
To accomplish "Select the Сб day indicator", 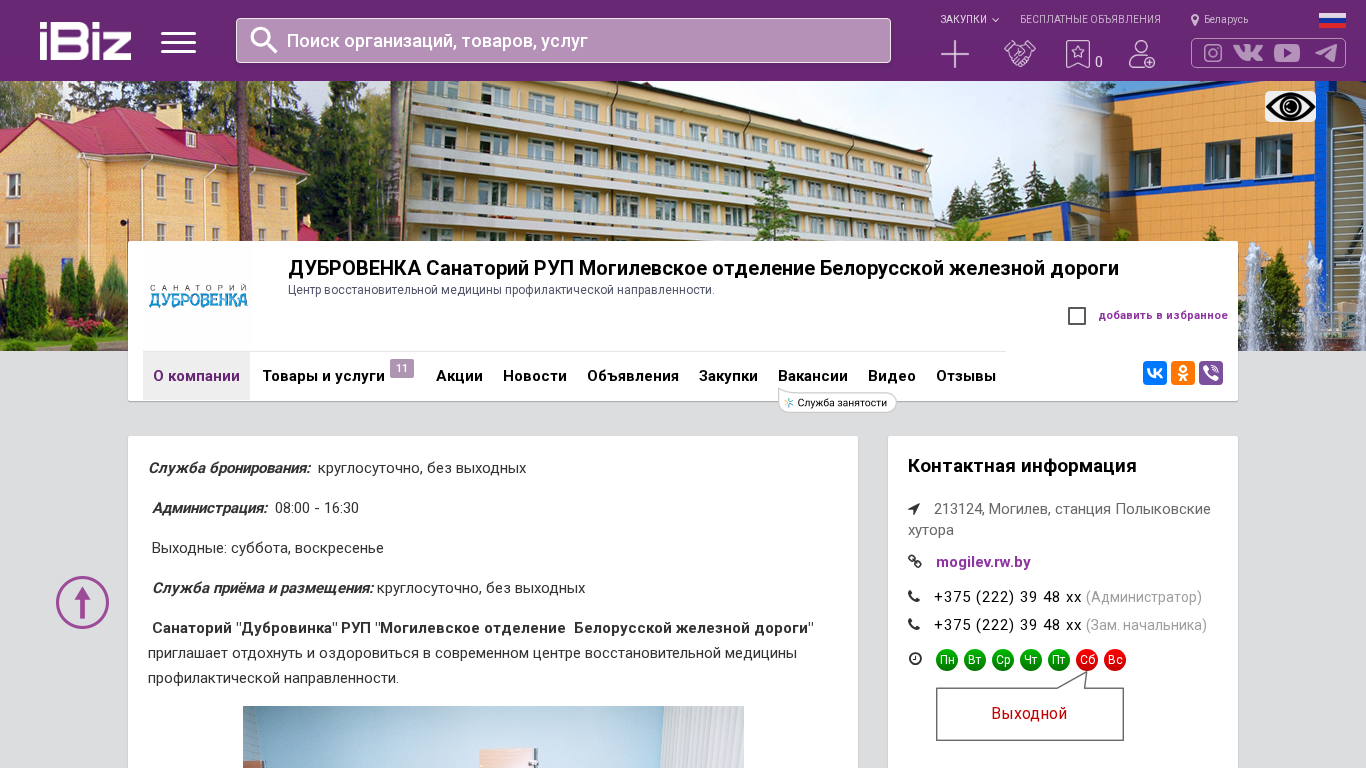I will click(1087, 660).
